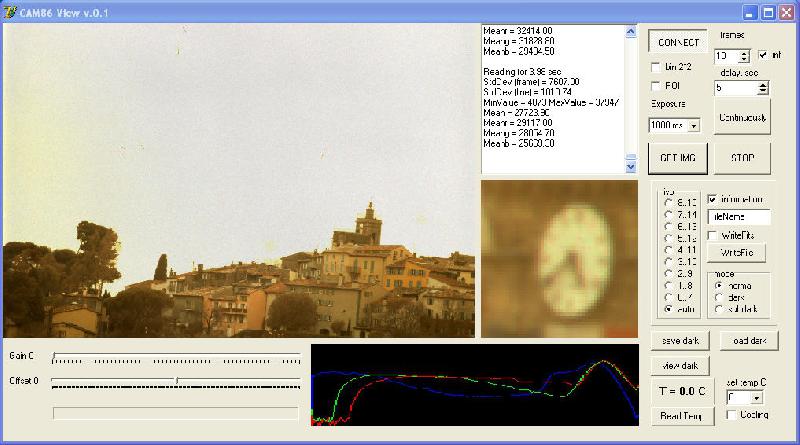Viewport: 800px width, 445px height.
Task: Click the log scrollbar up arrow
Action: tap(631, 32)
